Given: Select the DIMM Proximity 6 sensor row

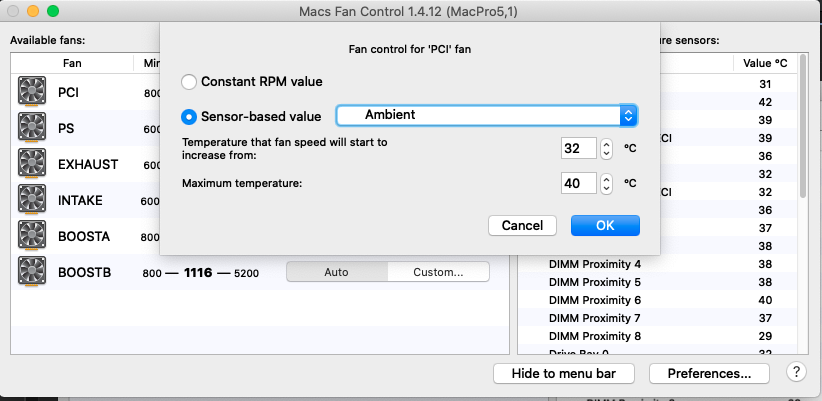Looking at the screenshot, I should pyautogui.click(x=658, y=300).
